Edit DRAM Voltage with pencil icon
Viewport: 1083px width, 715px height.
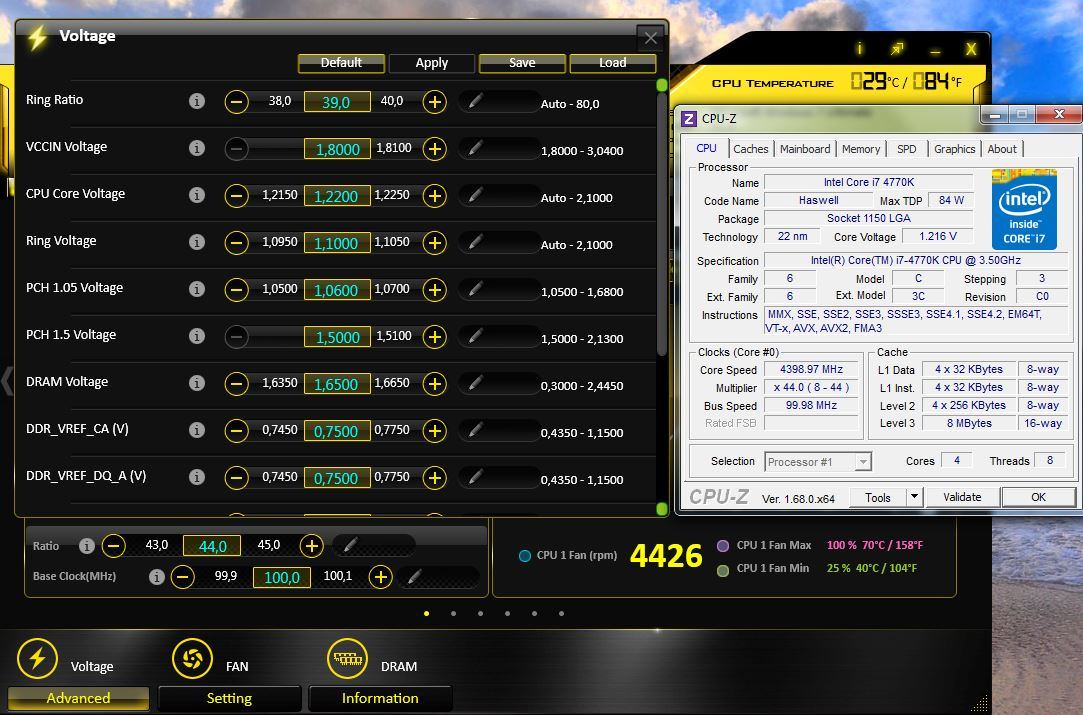(x=475, y=383)
